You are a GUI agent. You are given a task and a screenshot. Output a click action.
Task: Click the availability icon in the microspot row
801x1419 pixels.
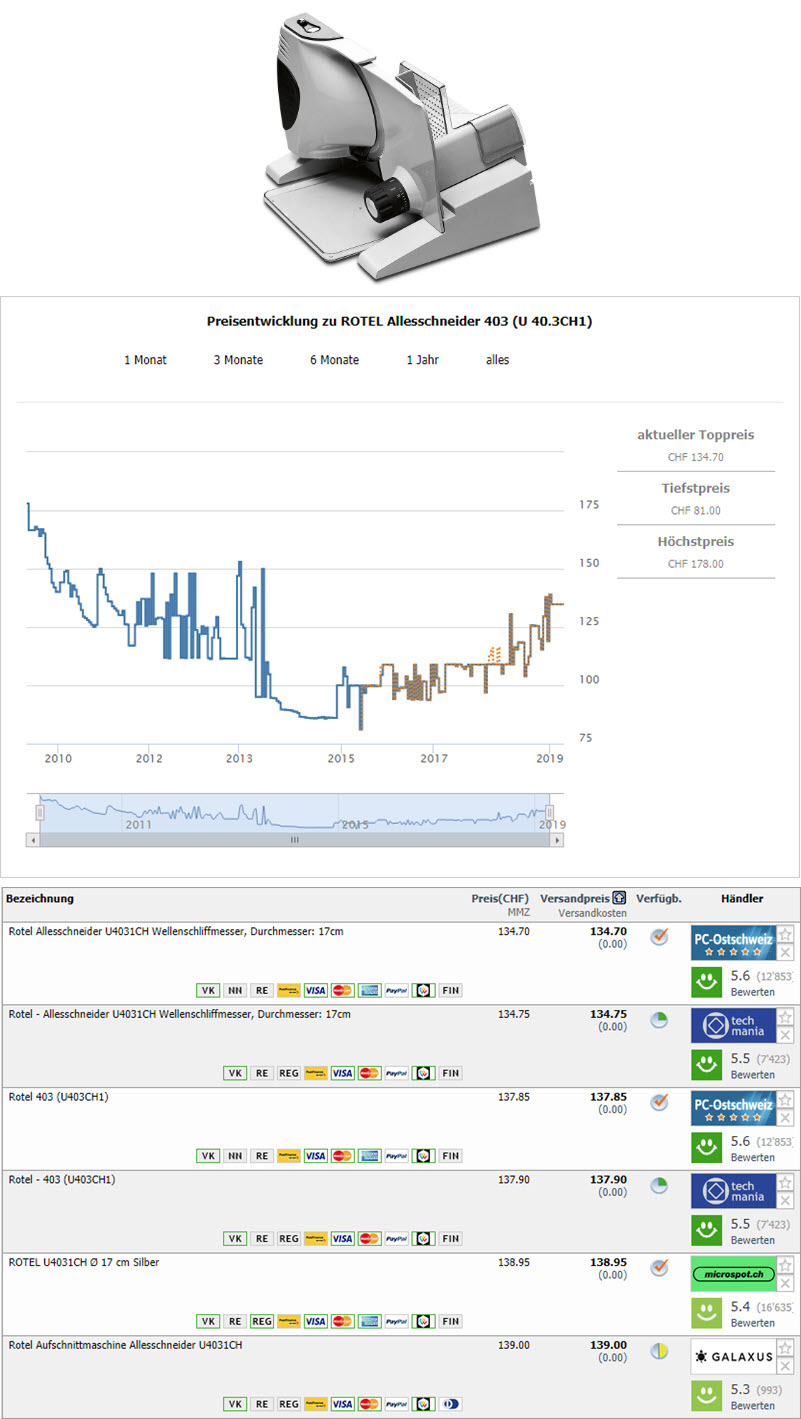pos(659,1267)
